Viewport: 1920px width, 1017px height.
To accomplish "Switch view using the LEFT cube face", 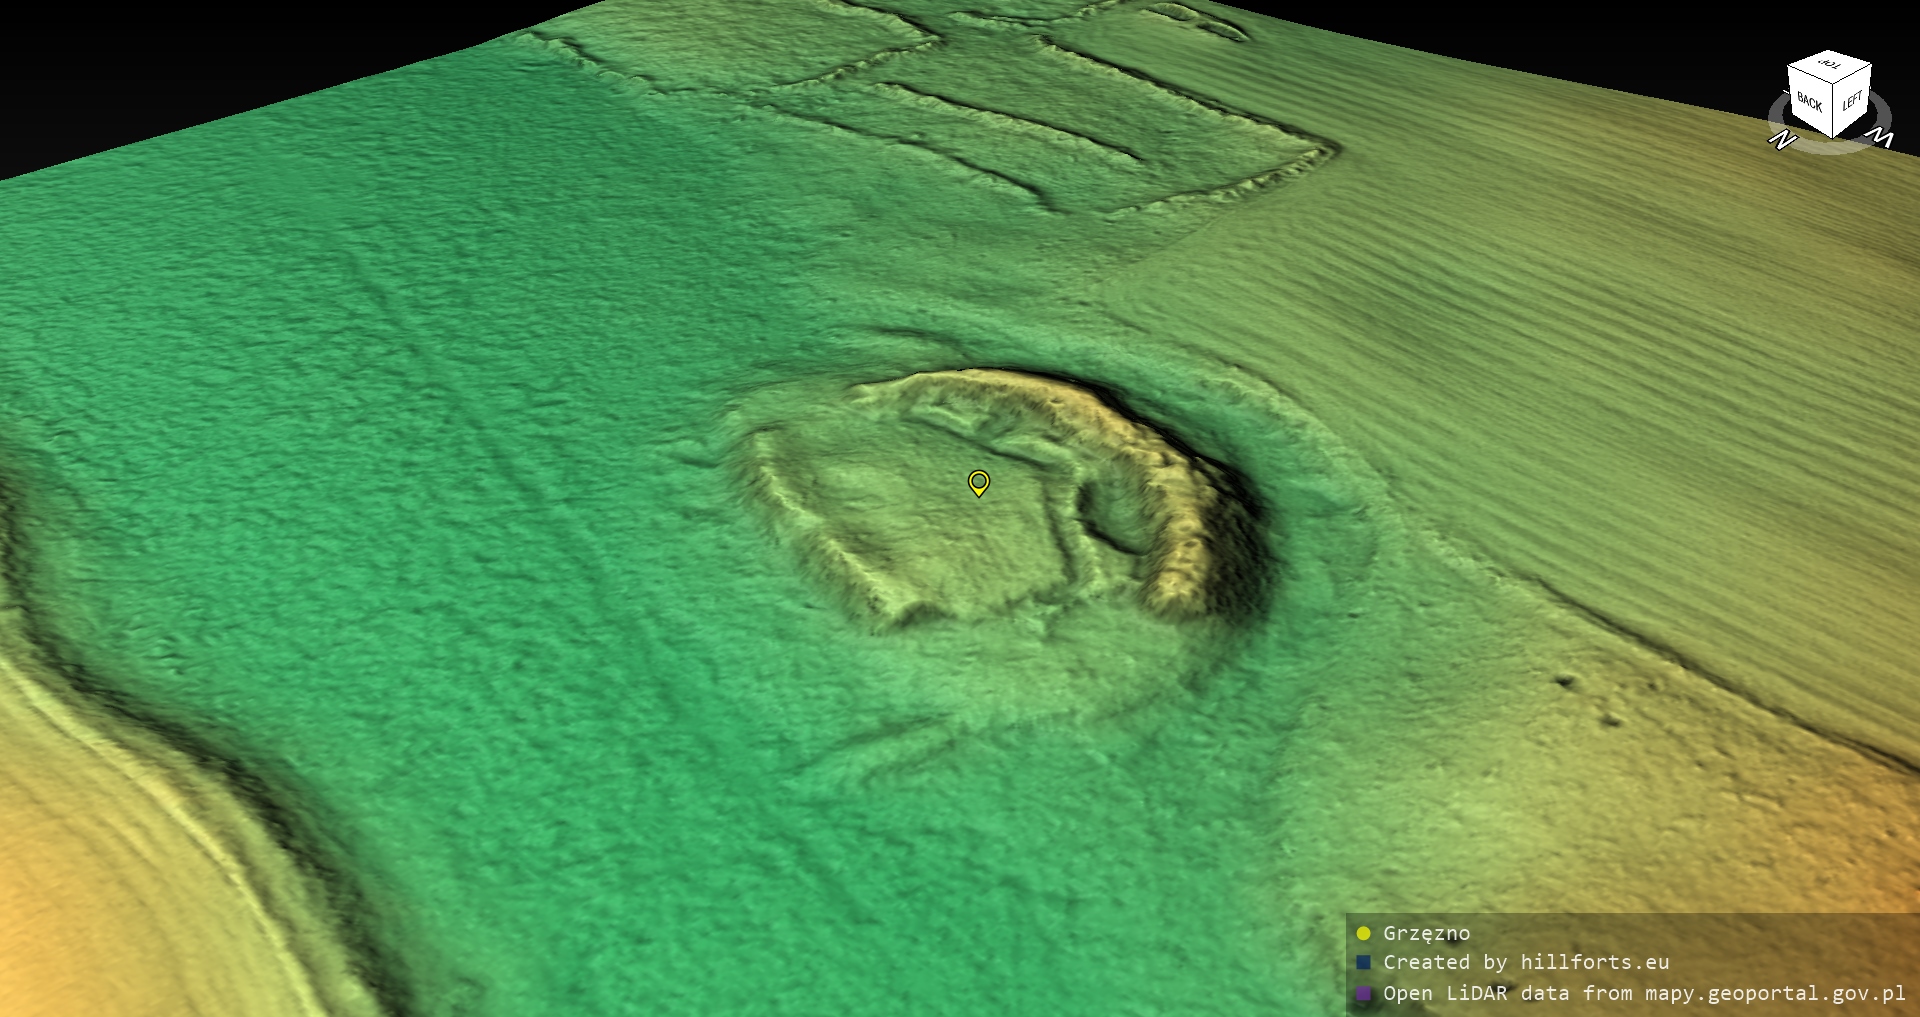I will [1851, 101].
